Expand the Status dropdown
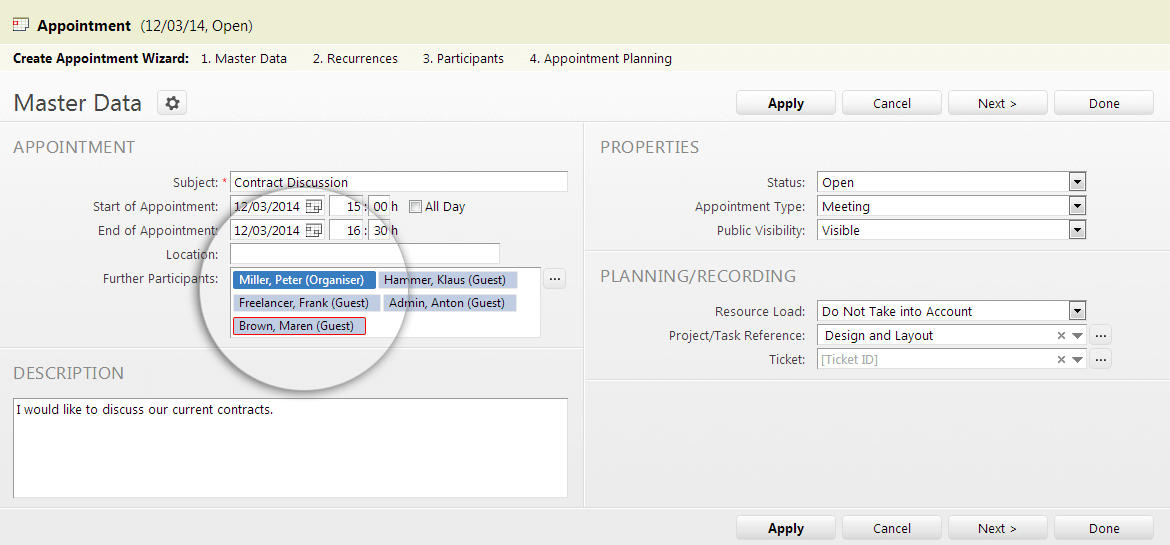This screenshot has width=1170, height=545. pos(1077,182)
